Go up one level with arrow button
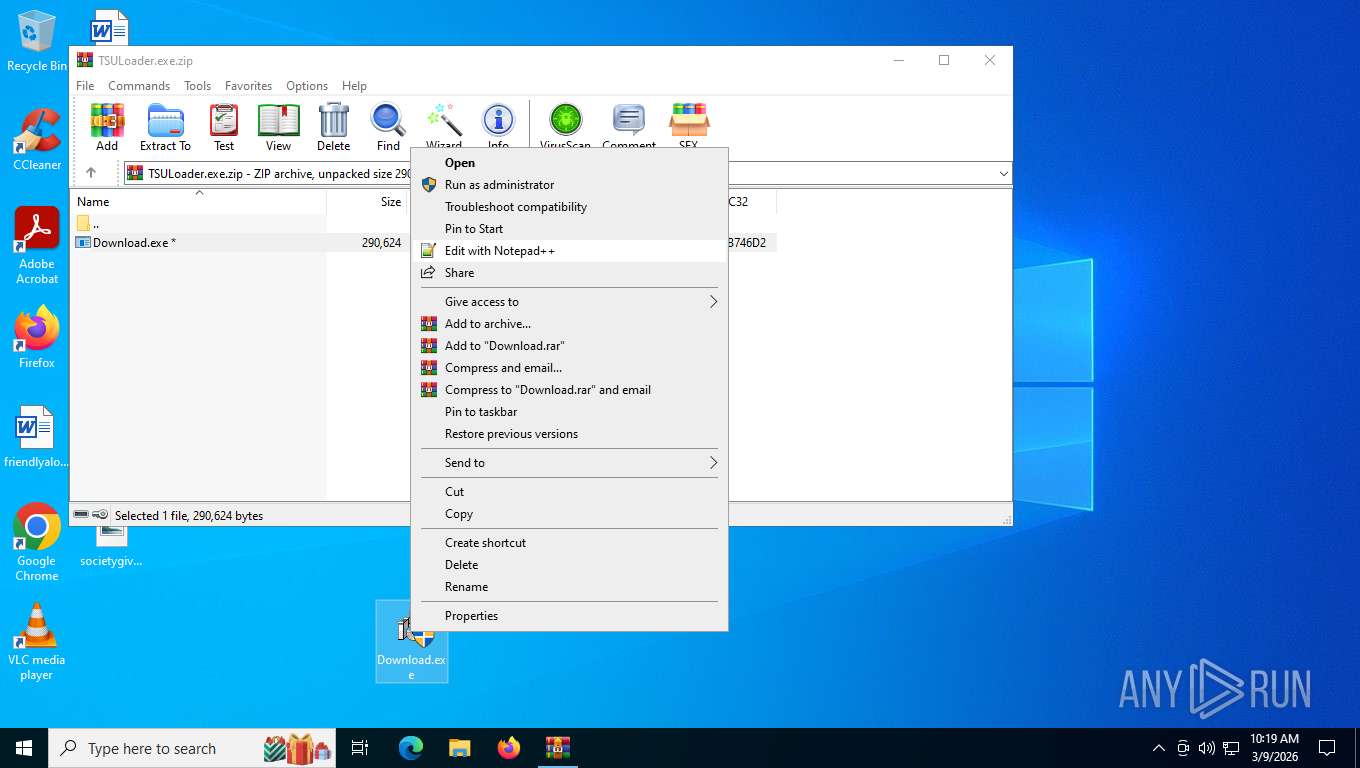This screenshot has width=1360, height=768. pyautogui.click(x=91, y=173)
